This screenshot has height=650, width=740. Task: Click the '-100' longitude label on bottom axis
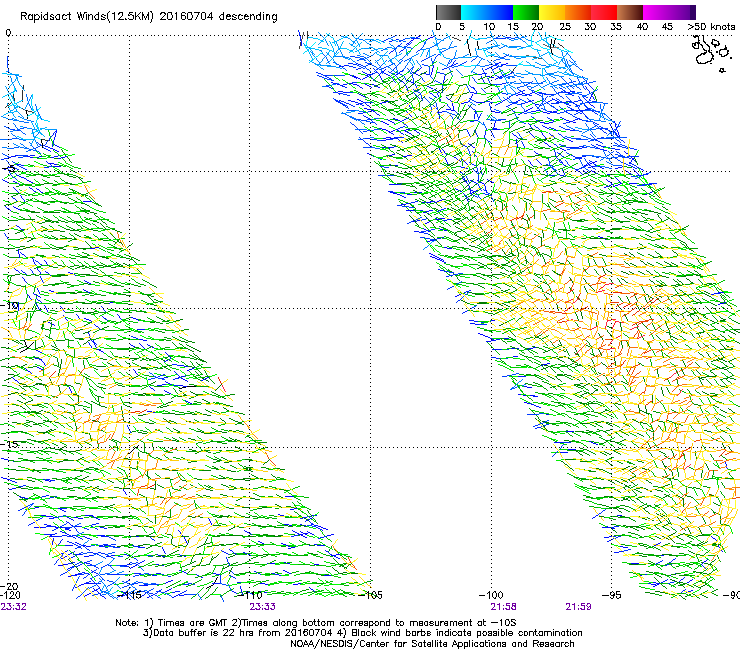pyautogui.click(x=491, y=595)
